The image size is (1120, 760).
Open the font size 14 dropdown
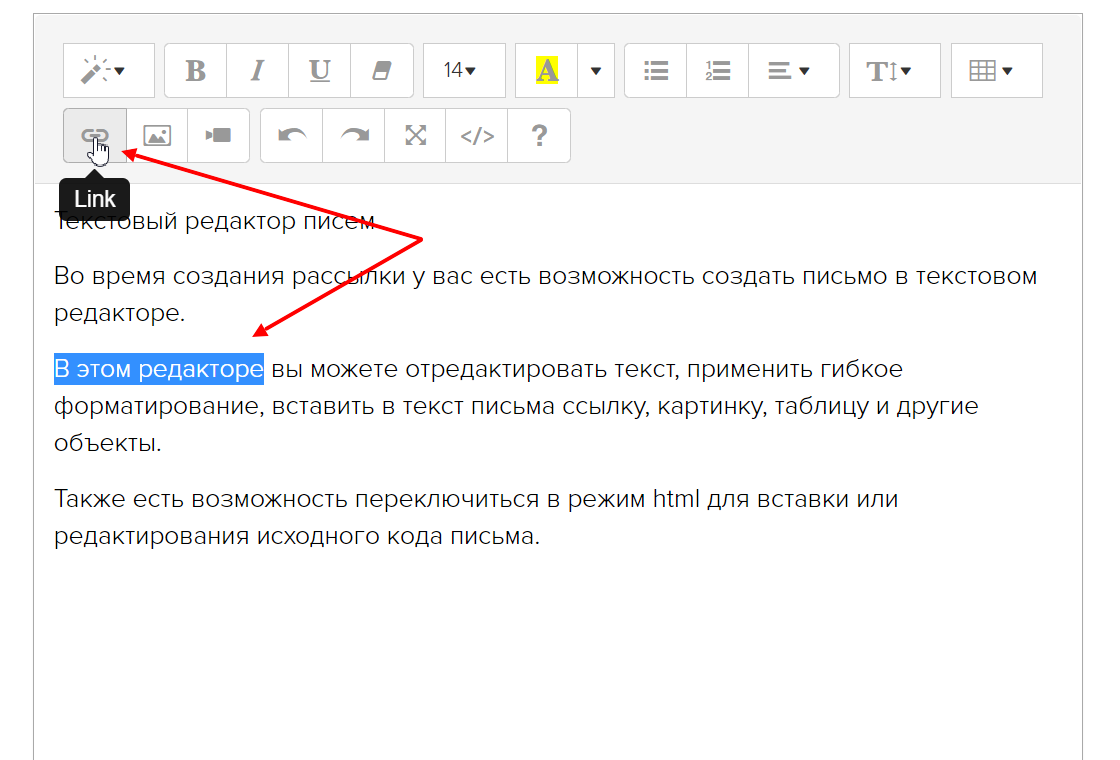464,71
